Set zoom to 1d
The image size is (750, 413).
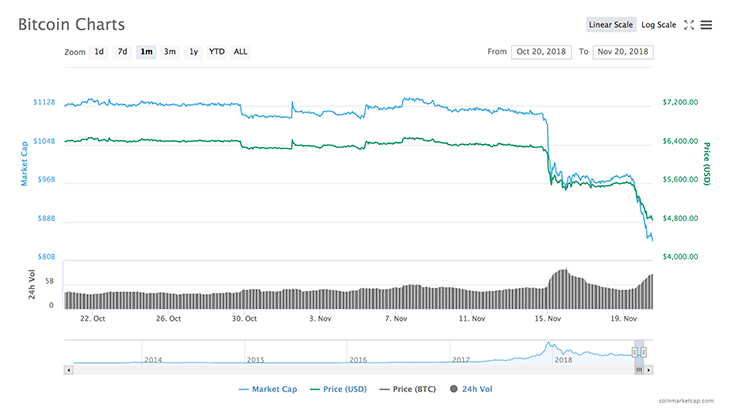coord(99,52)
